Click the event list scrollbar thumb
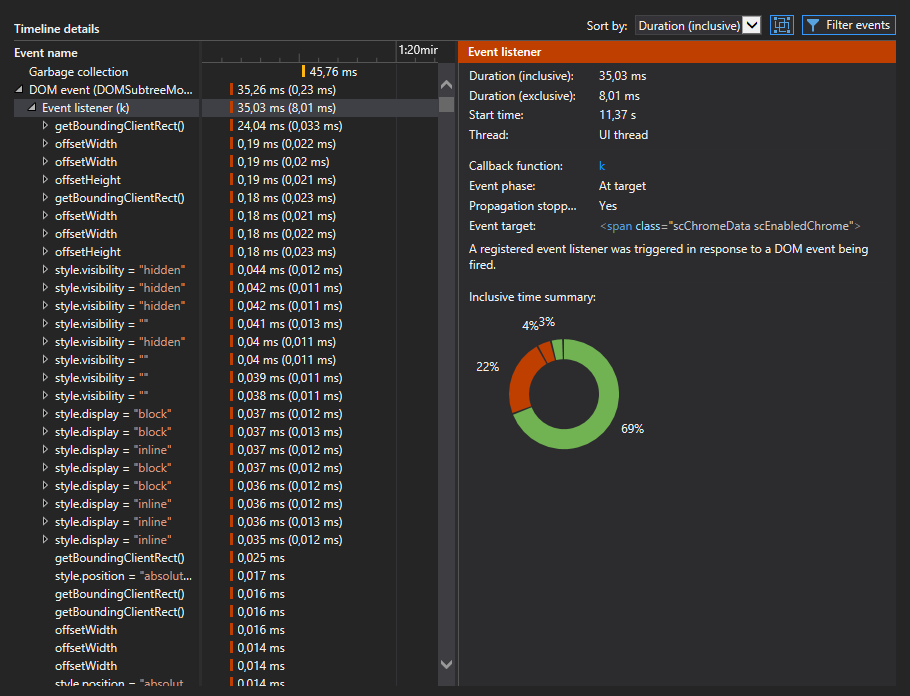Viewport: 910px width, 696px height. pos(446,104)
